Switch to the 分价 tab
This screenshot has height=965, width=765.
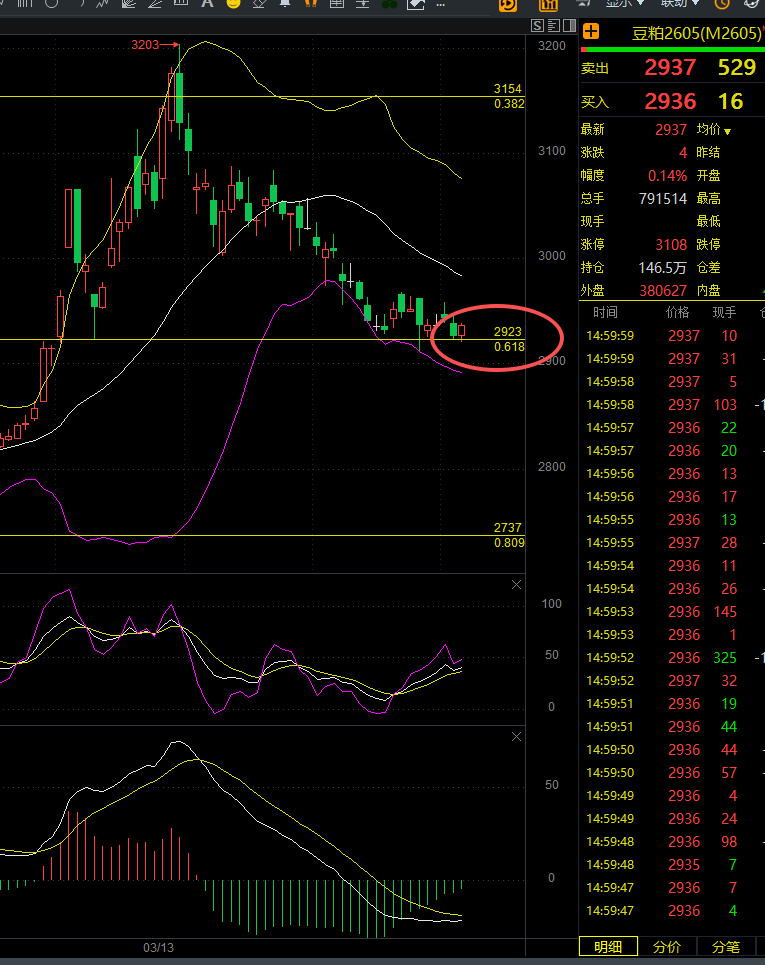tap(667, 947)
